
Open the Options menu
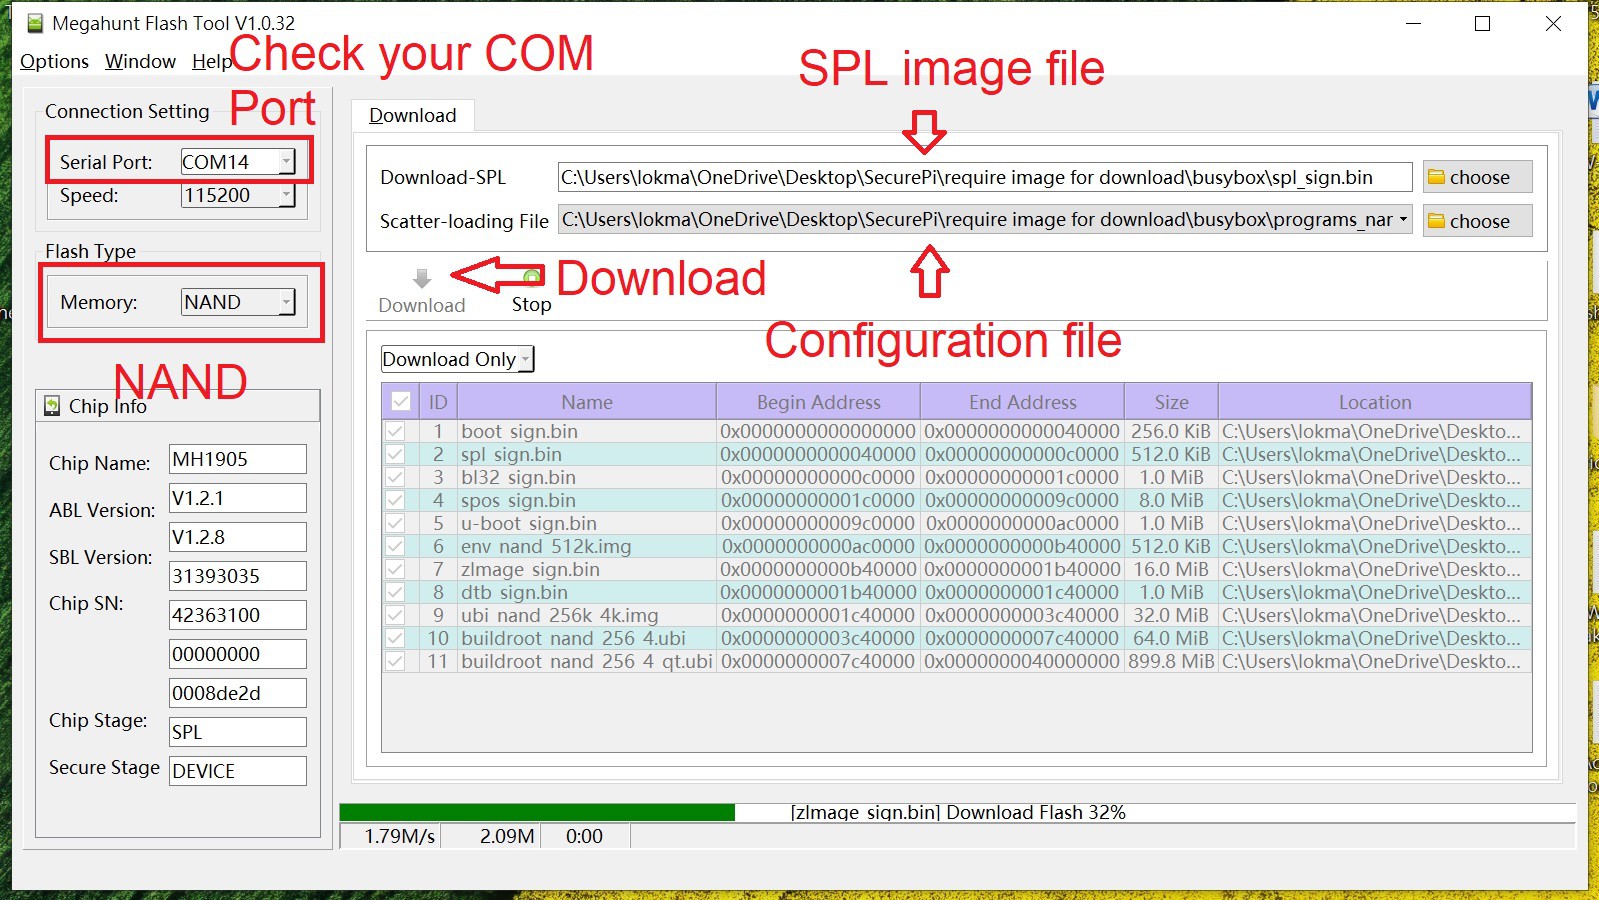tap(54, 61)
